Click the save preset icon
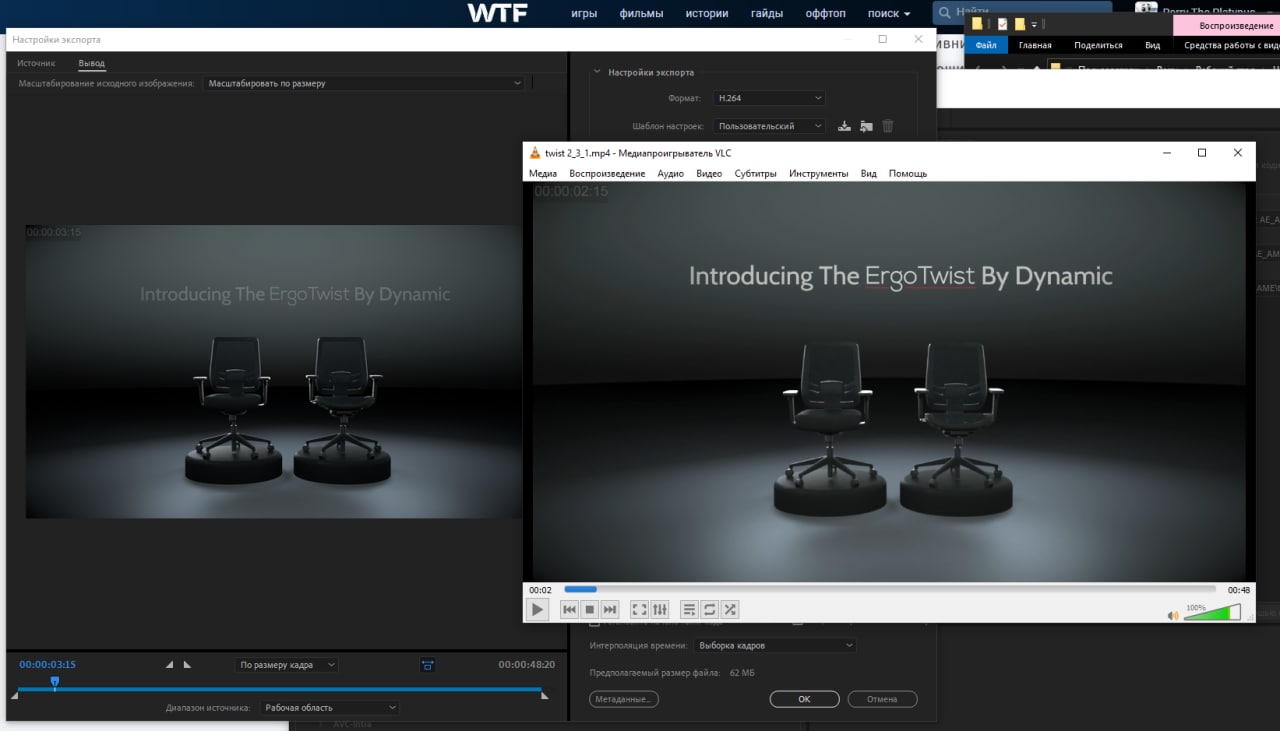 click(x=844, y=126)
